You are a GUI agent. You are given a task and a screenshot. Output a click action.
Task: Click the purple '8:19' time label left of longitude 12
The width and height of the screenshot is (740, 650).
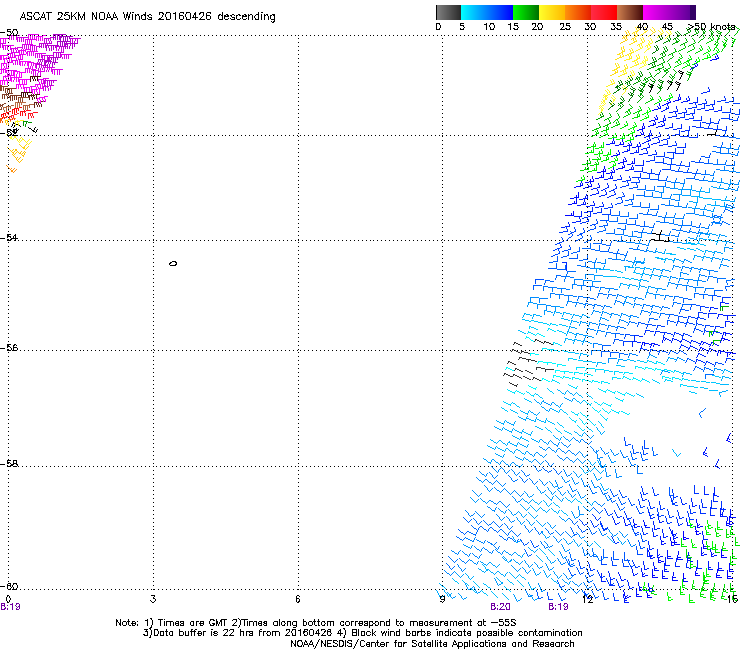pyautogui.click(x=558, y=607)
